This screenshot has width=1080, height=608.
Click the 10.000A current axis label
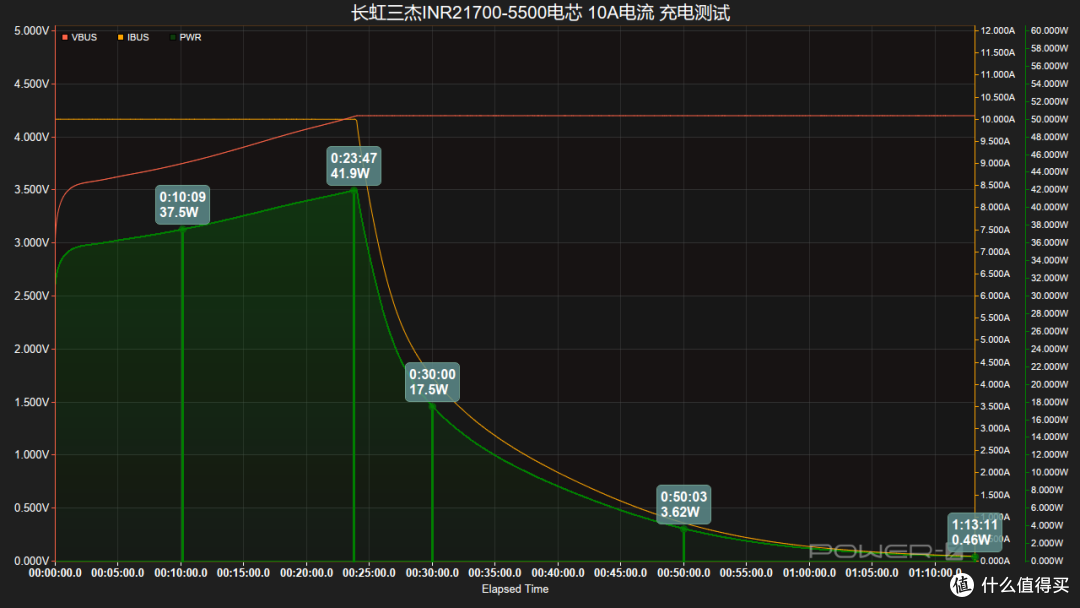998,119
